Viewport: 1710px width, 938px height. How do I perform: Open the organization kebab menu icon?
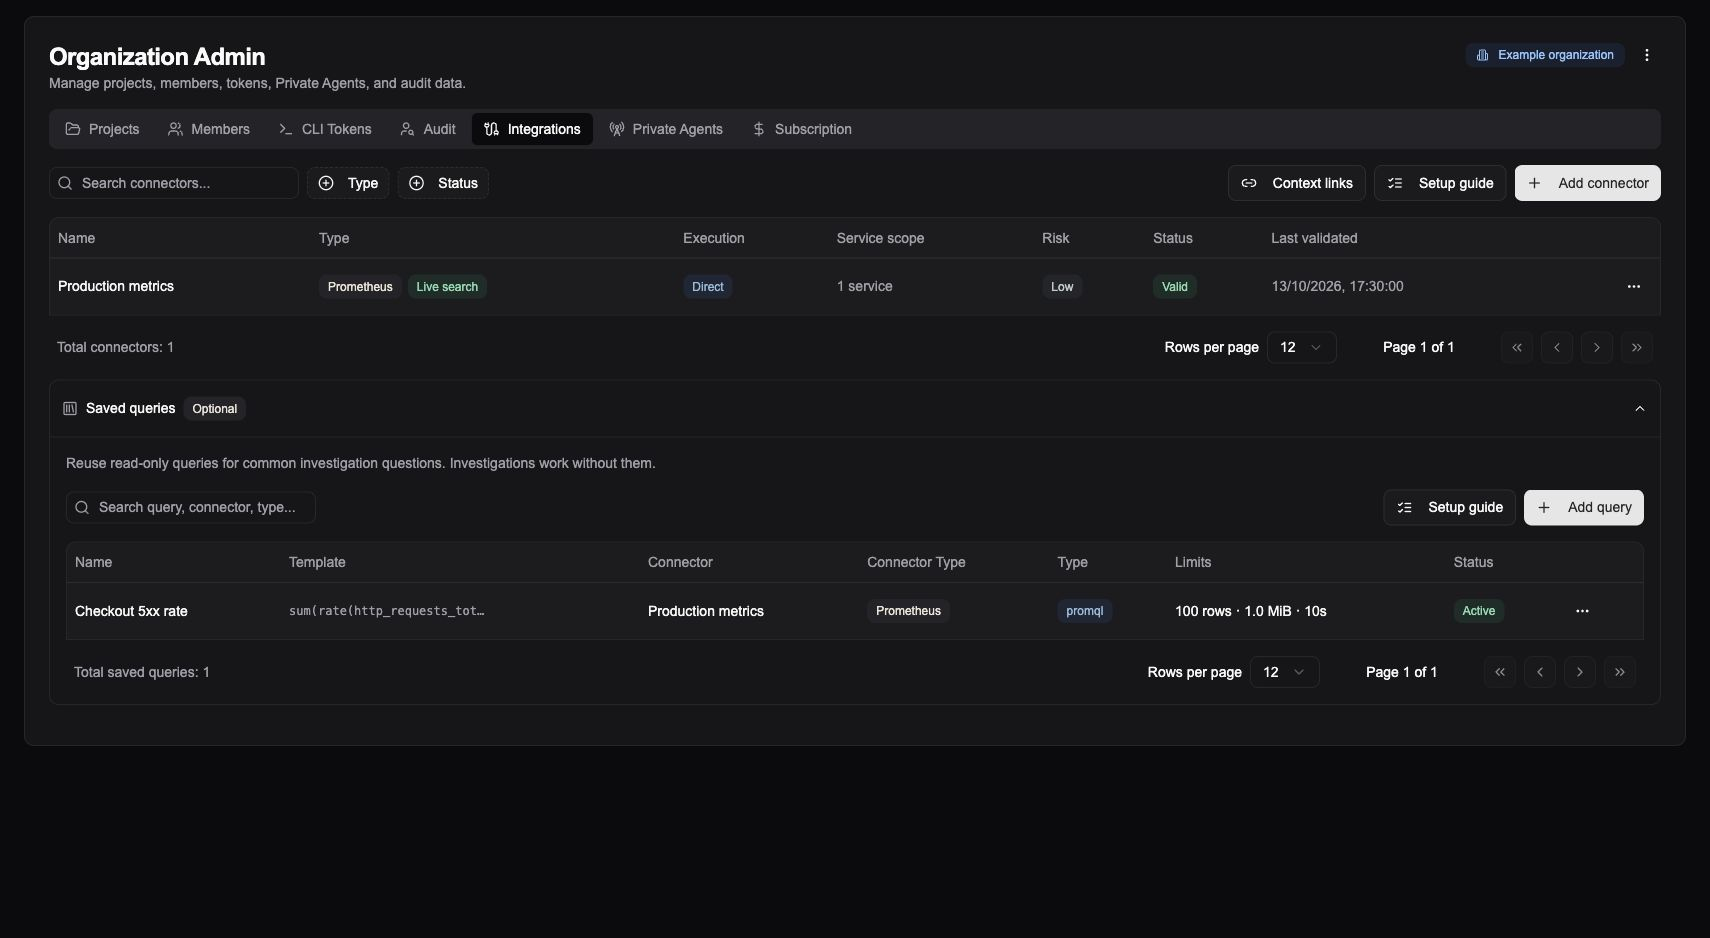pos(1647,55)
